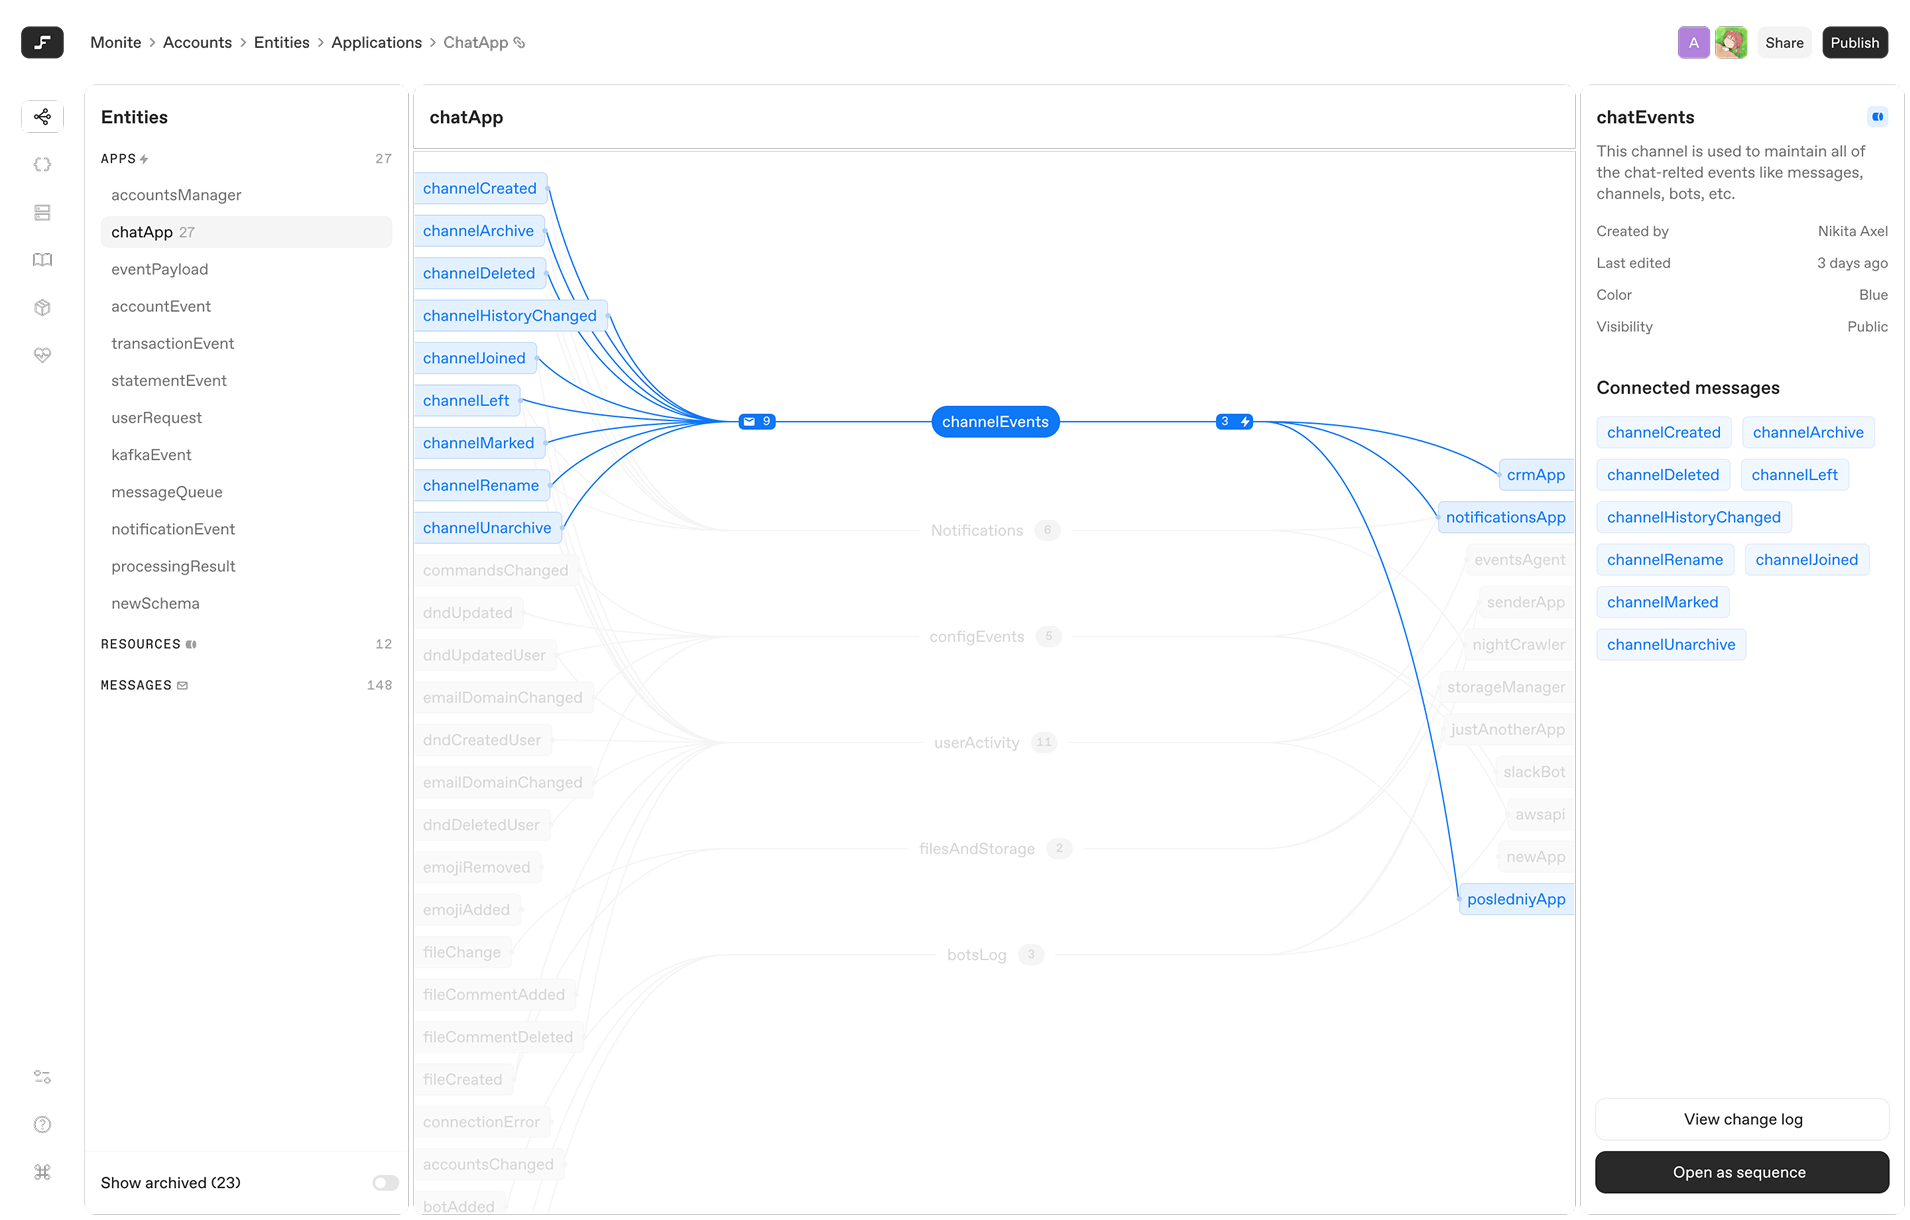Click the link icon next to ChatApp

point(519,43)
